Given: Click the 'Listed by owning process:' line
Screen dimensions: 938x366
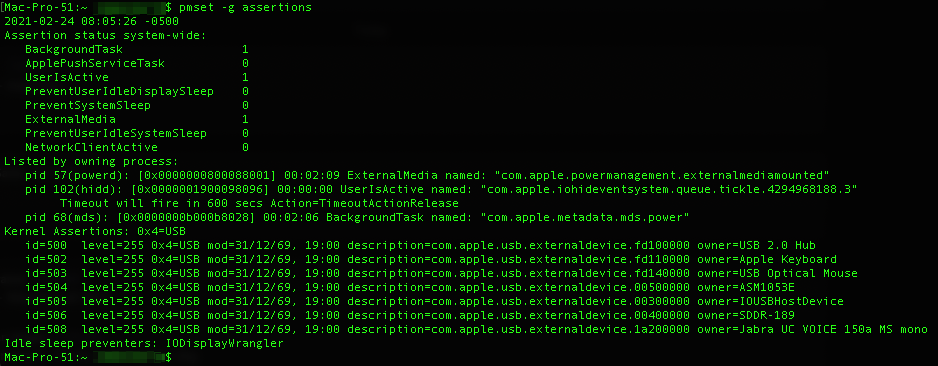Looking at the screenshot, I should point(91,161).
